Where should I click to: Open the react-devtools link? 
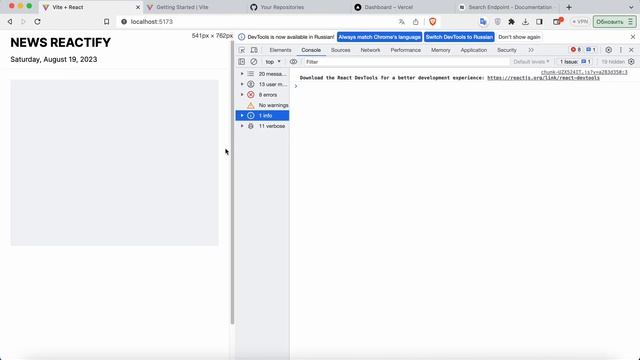pyautogui.click(x=543, y=78)
